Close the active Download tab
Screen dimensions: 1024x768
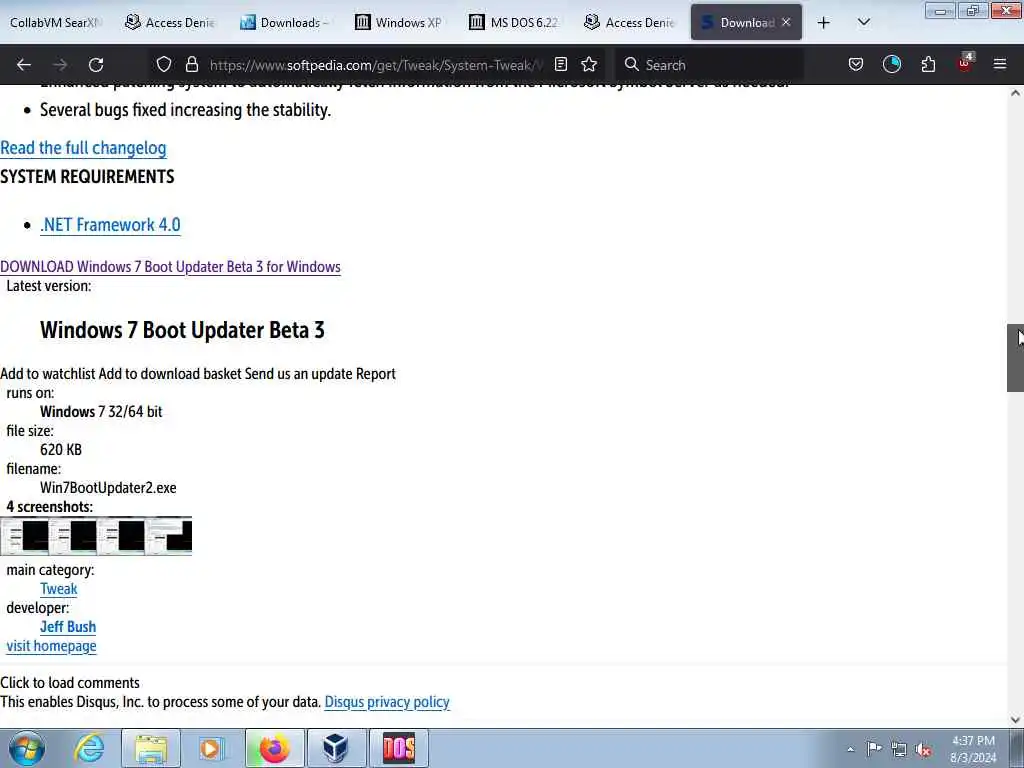point(786,23)
